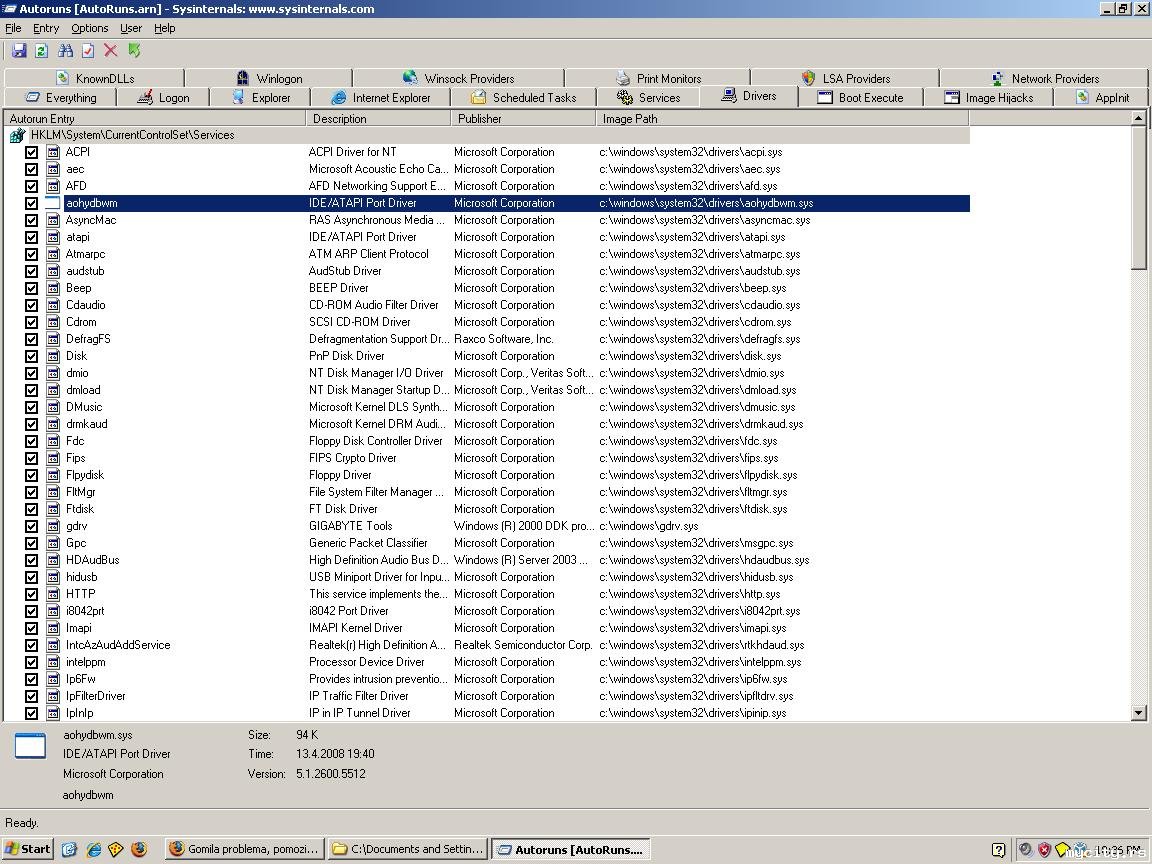1152x864 pixels.
Task: Click the Refresh toolbar icon
Action: [x=41, y=51]
